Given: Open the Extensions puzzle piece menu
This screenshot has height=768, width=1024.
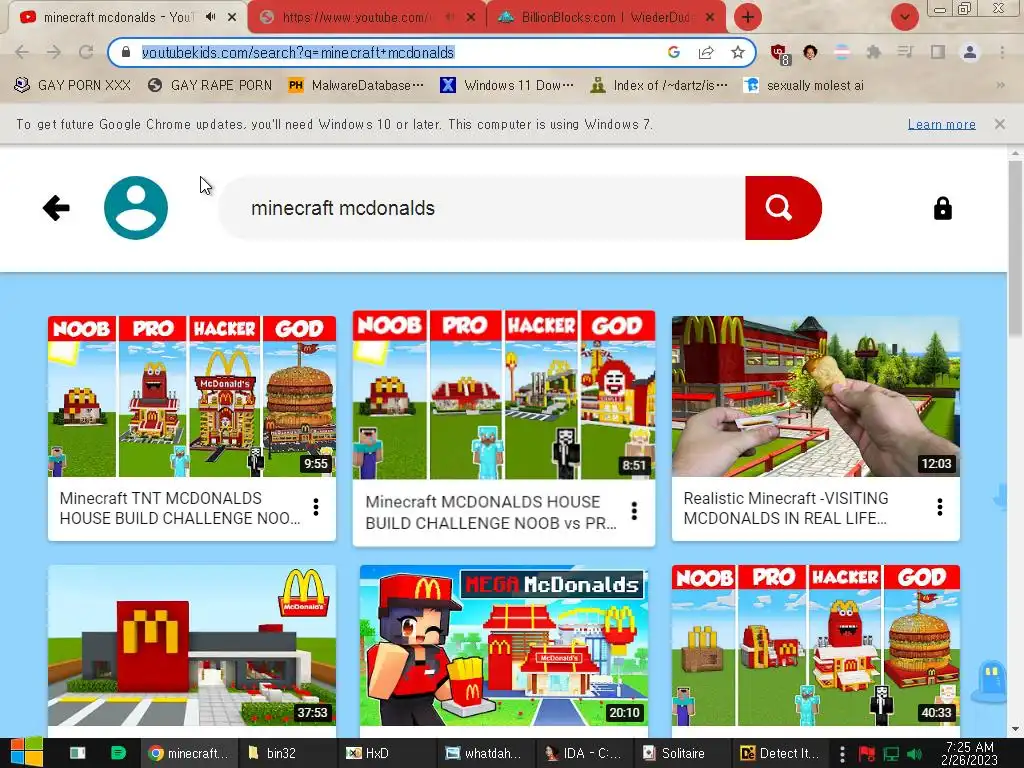Looking at the screenshot, I should click(x=873, y=52).
